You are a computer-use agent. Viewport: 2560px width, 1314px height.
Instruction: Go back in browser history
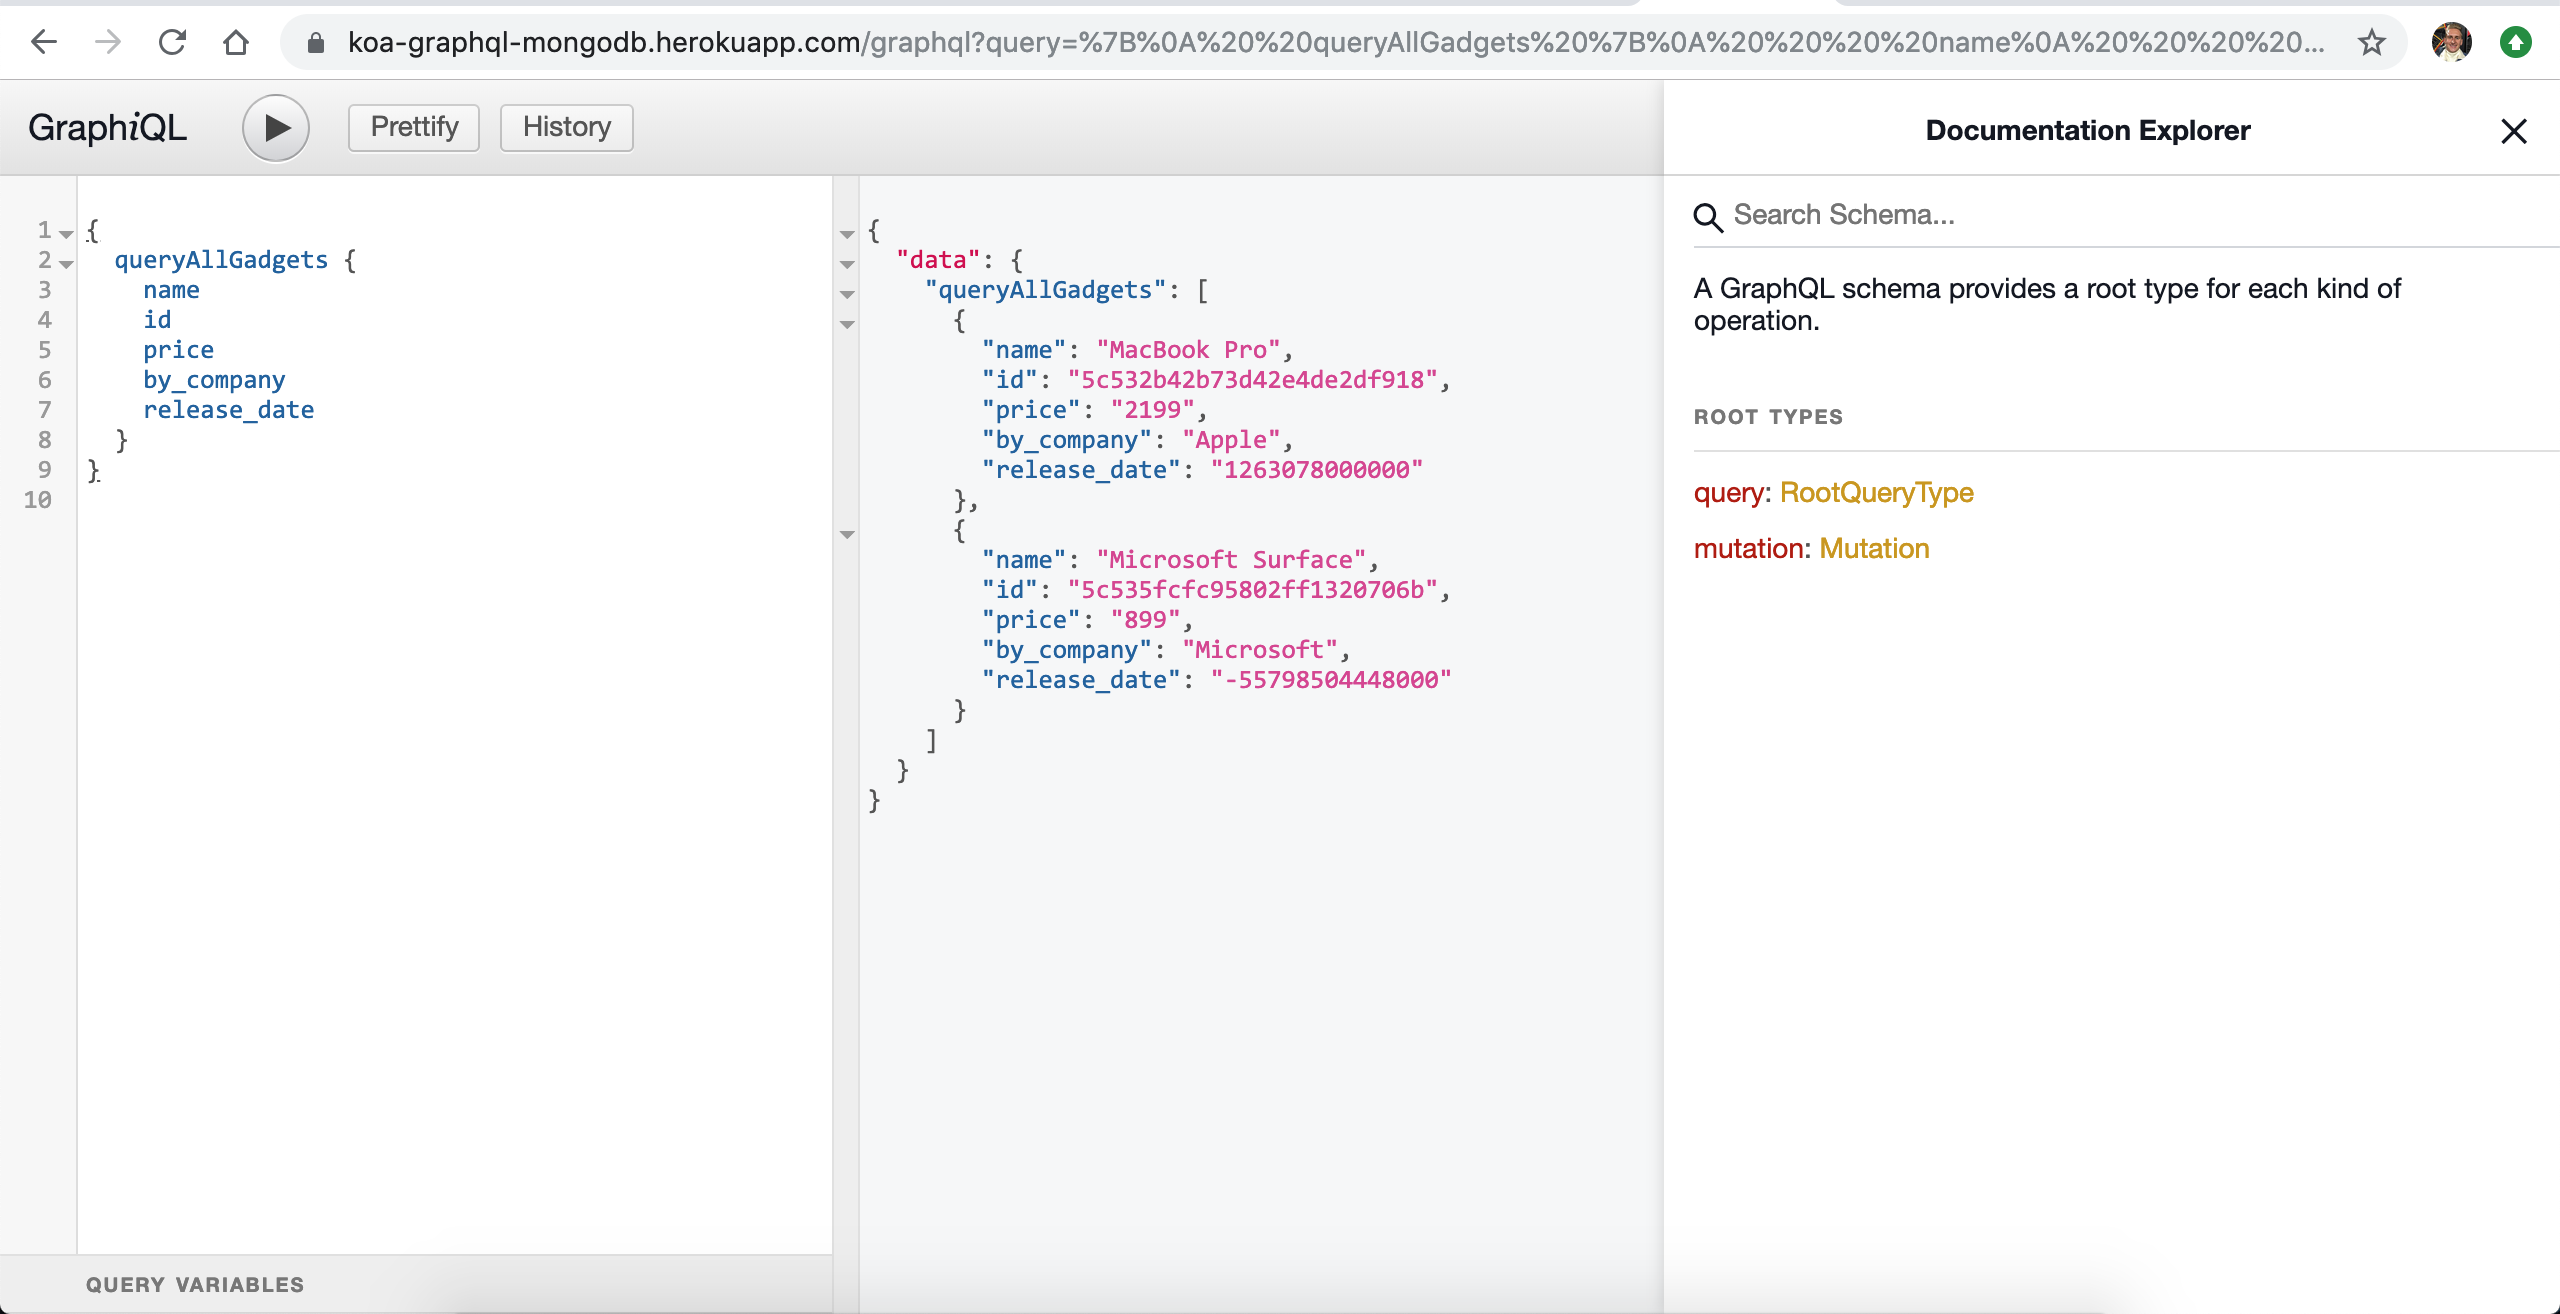(44, 42)
